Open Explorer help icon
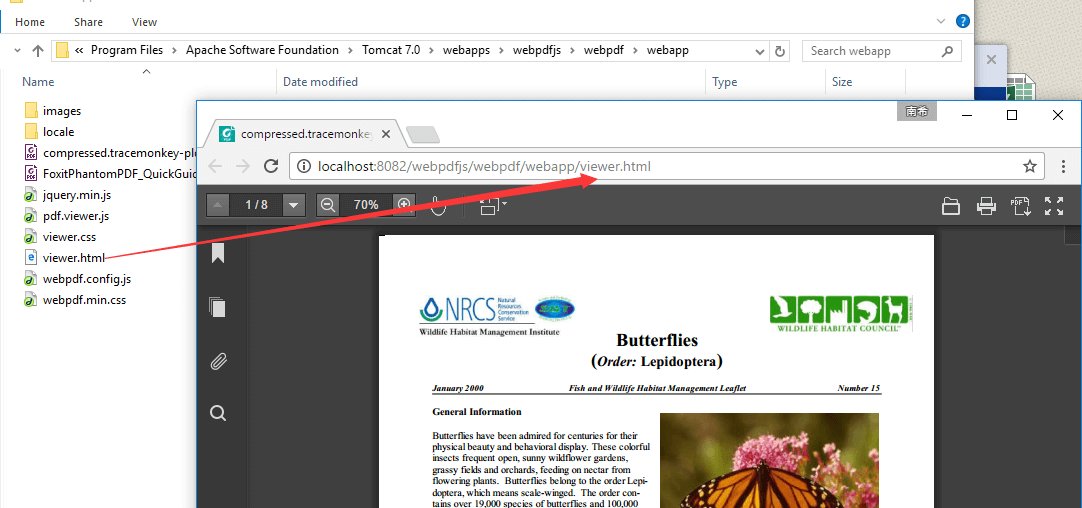Screen dimensions: 1082x508 [963, 21]
